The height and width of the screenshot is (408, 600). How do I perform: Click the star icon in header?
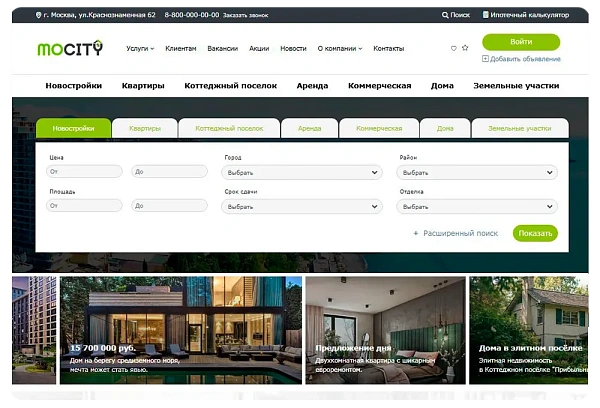[465, 48]
